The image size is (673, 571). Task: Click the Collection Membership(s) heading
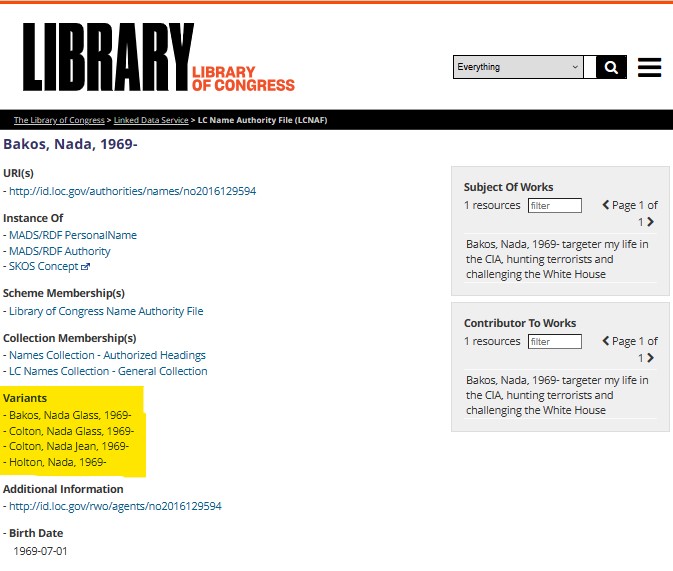(70, 338)
